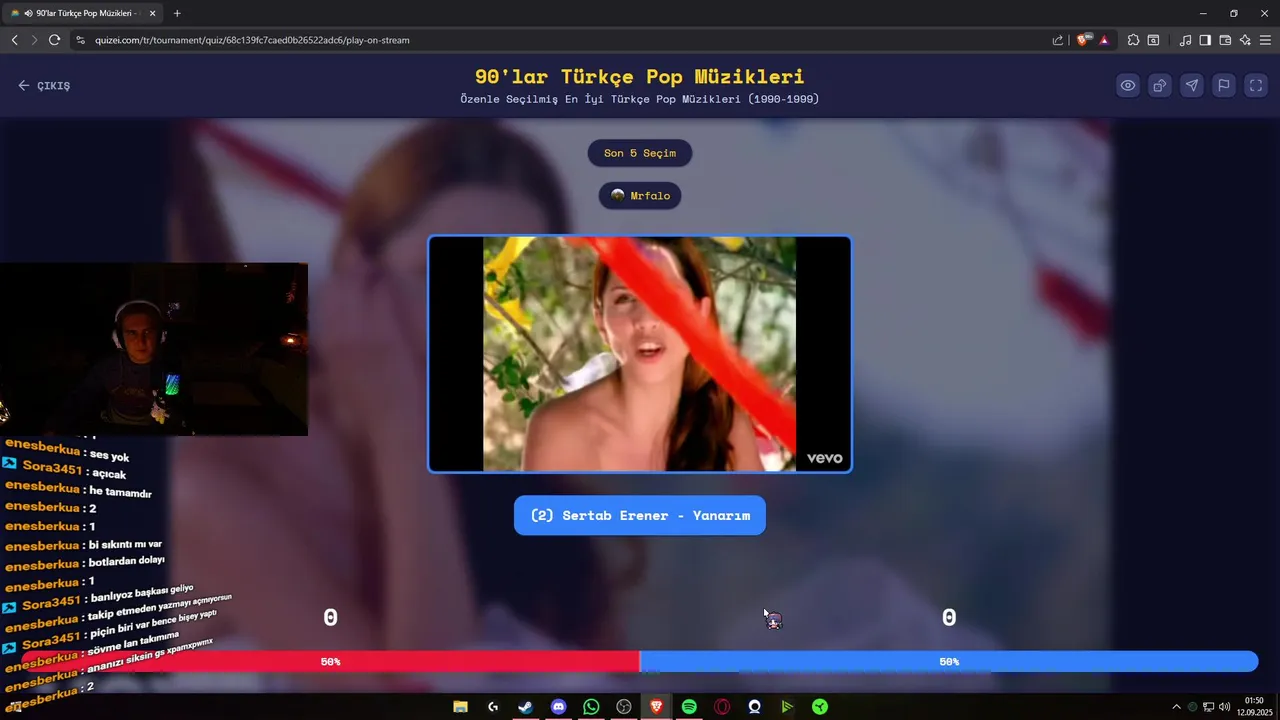Click the red 50% vote bar
Screen dimensions: 1280x720
(330, 661)
